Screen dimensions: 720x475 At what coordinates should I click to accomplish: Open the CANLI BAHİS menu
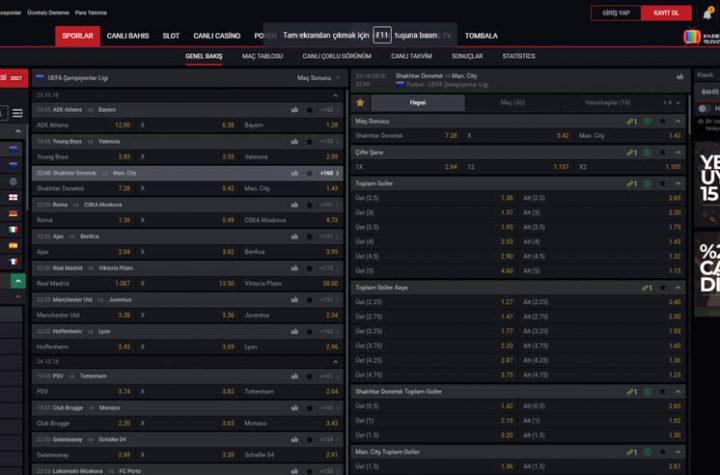(128, 36)
